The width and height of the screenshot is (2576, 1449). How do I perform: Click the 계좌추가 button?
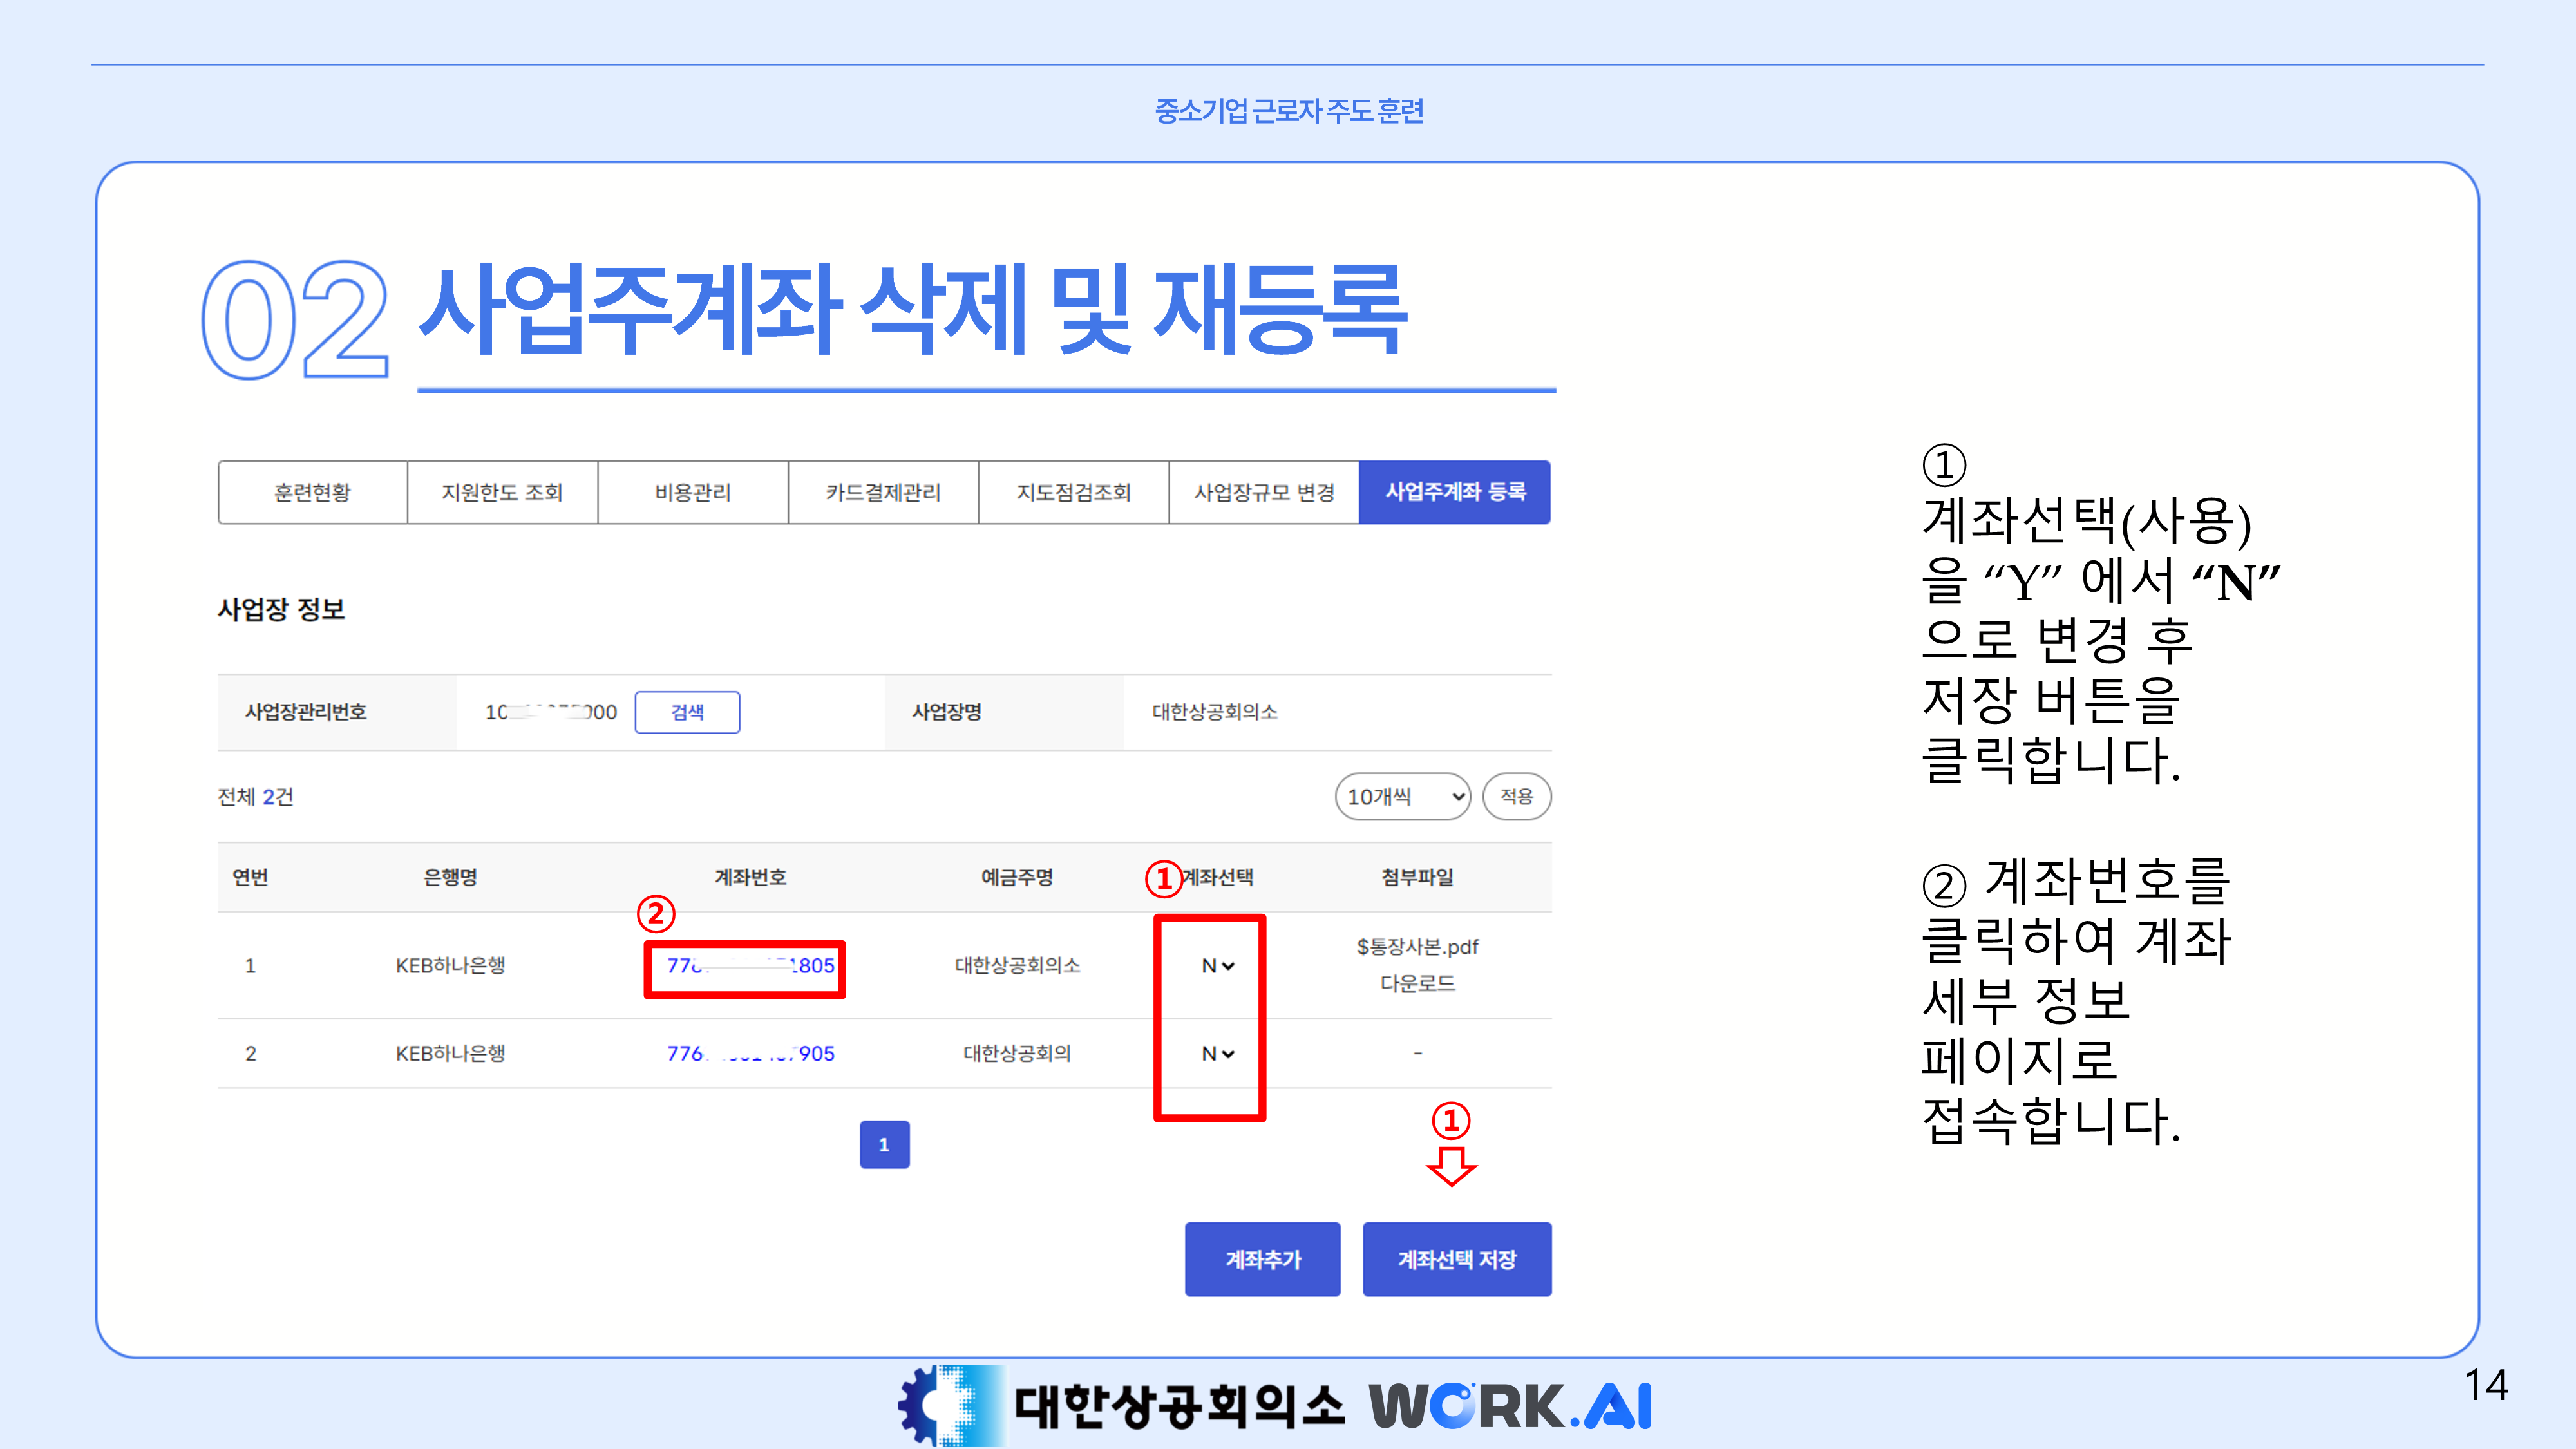(x=1262, y=1259)
